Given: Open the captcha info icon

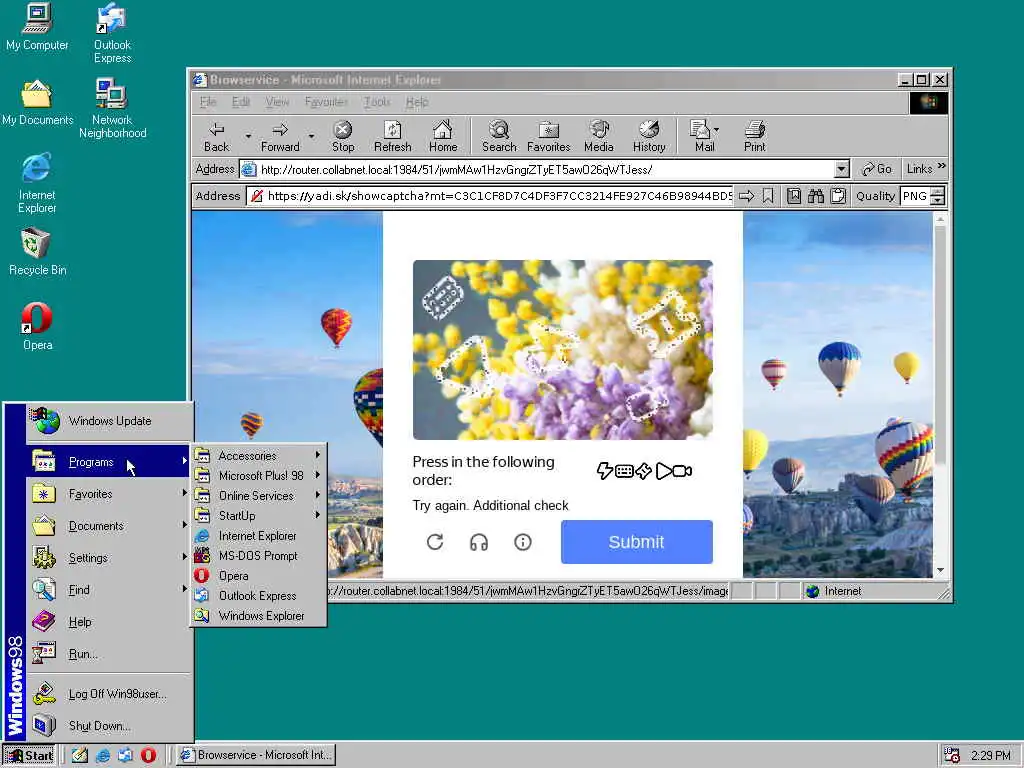Looking at the screenshot, I should (522, 542).
